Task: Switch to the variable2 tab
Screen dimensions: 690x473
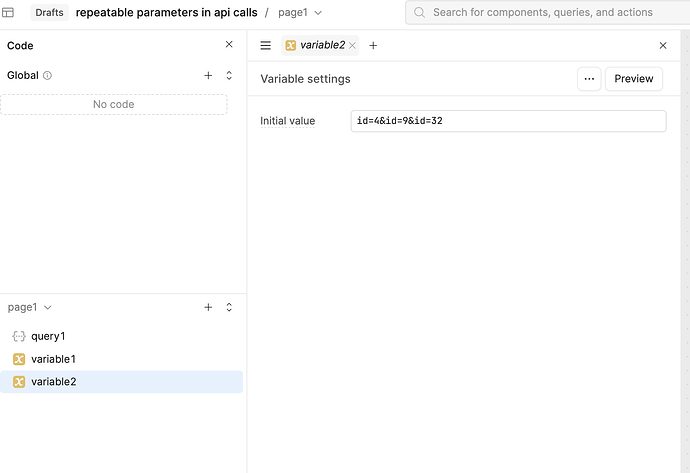Action: [x=321, y=45]
